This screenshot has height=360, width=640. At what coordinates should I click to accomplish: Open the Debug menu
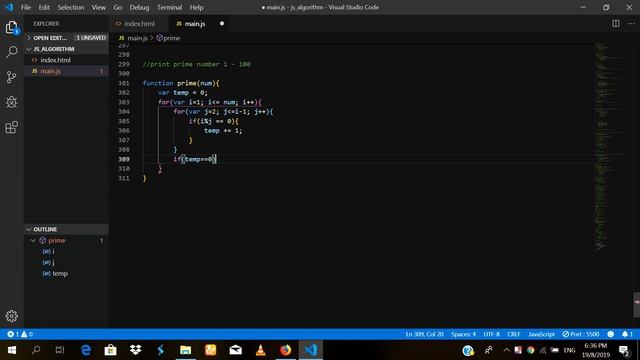pyautogui.click(x=139, y=7)
